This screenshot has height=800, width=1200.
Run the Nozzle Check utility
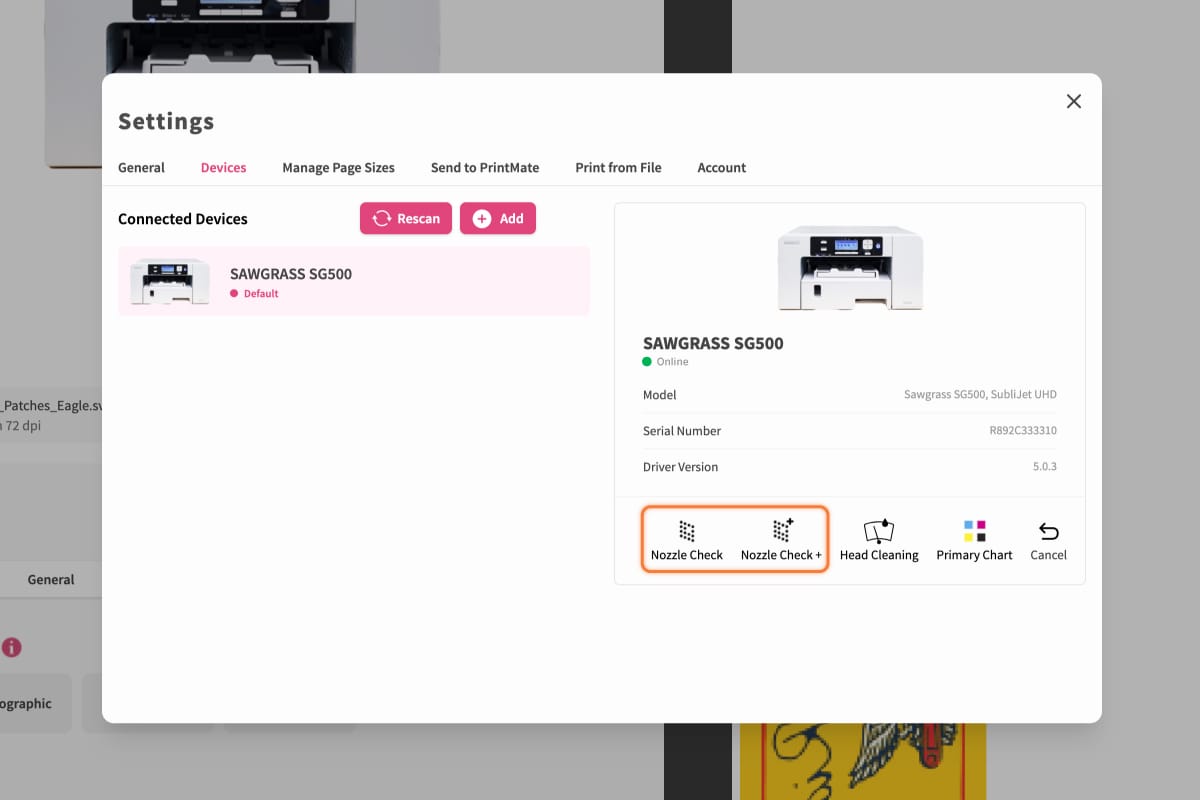[687, 540]
